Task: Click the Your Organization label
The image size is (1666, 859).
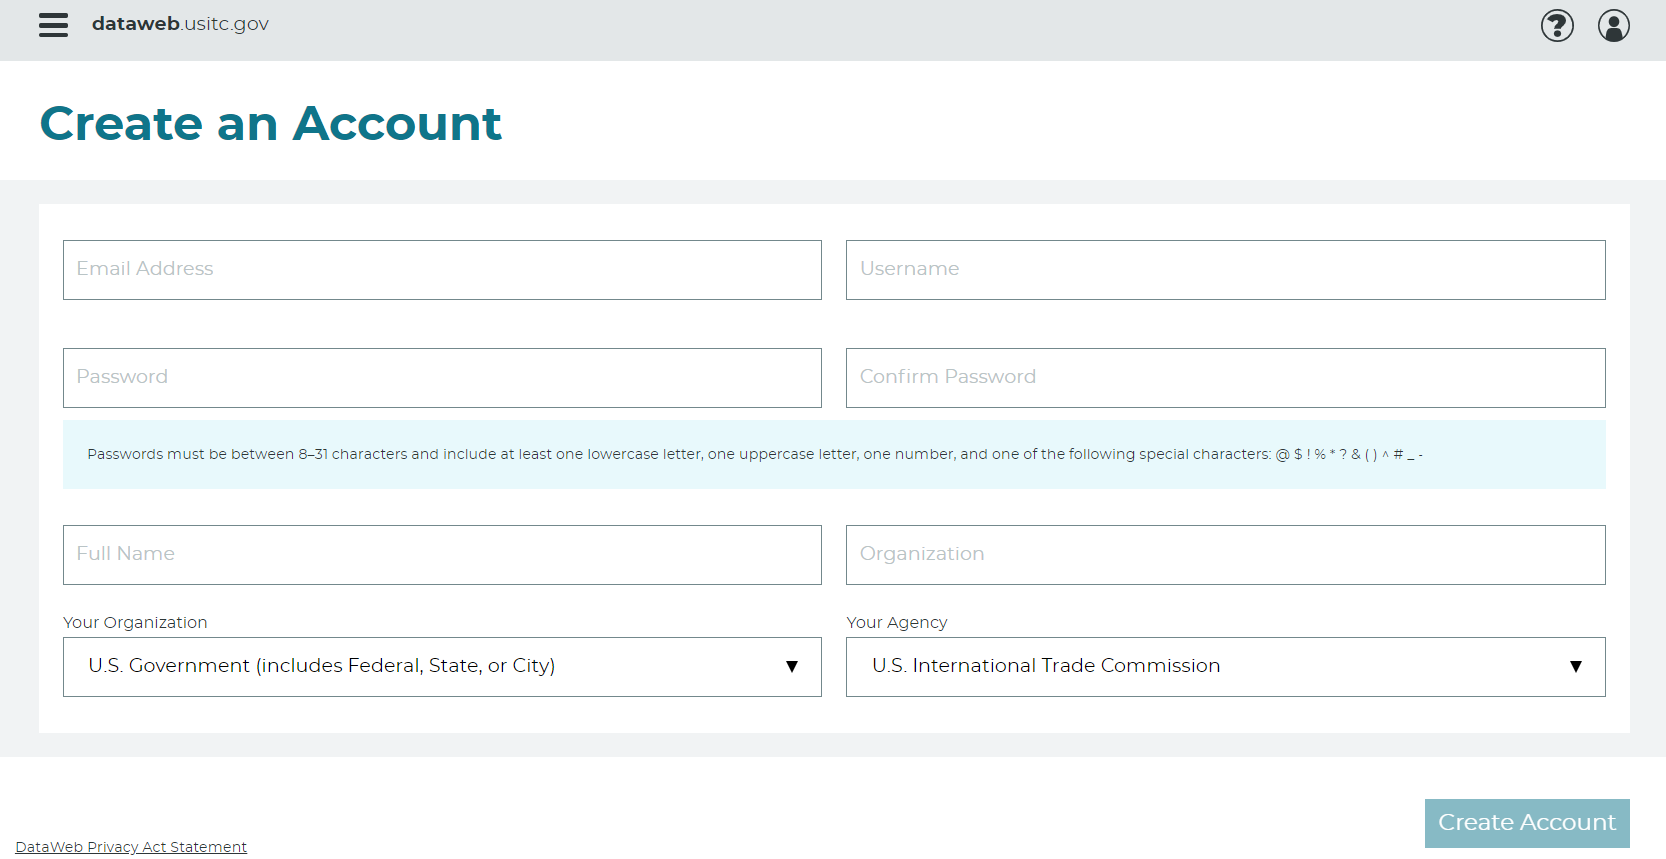Action: click(135, 622)
